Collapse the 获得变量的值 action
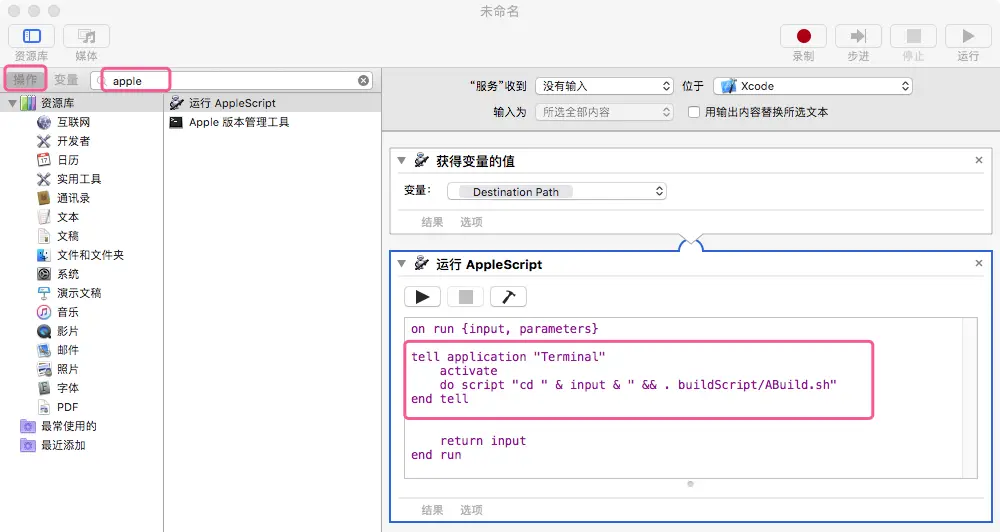The image size is (1000, 532). [401, 161]
